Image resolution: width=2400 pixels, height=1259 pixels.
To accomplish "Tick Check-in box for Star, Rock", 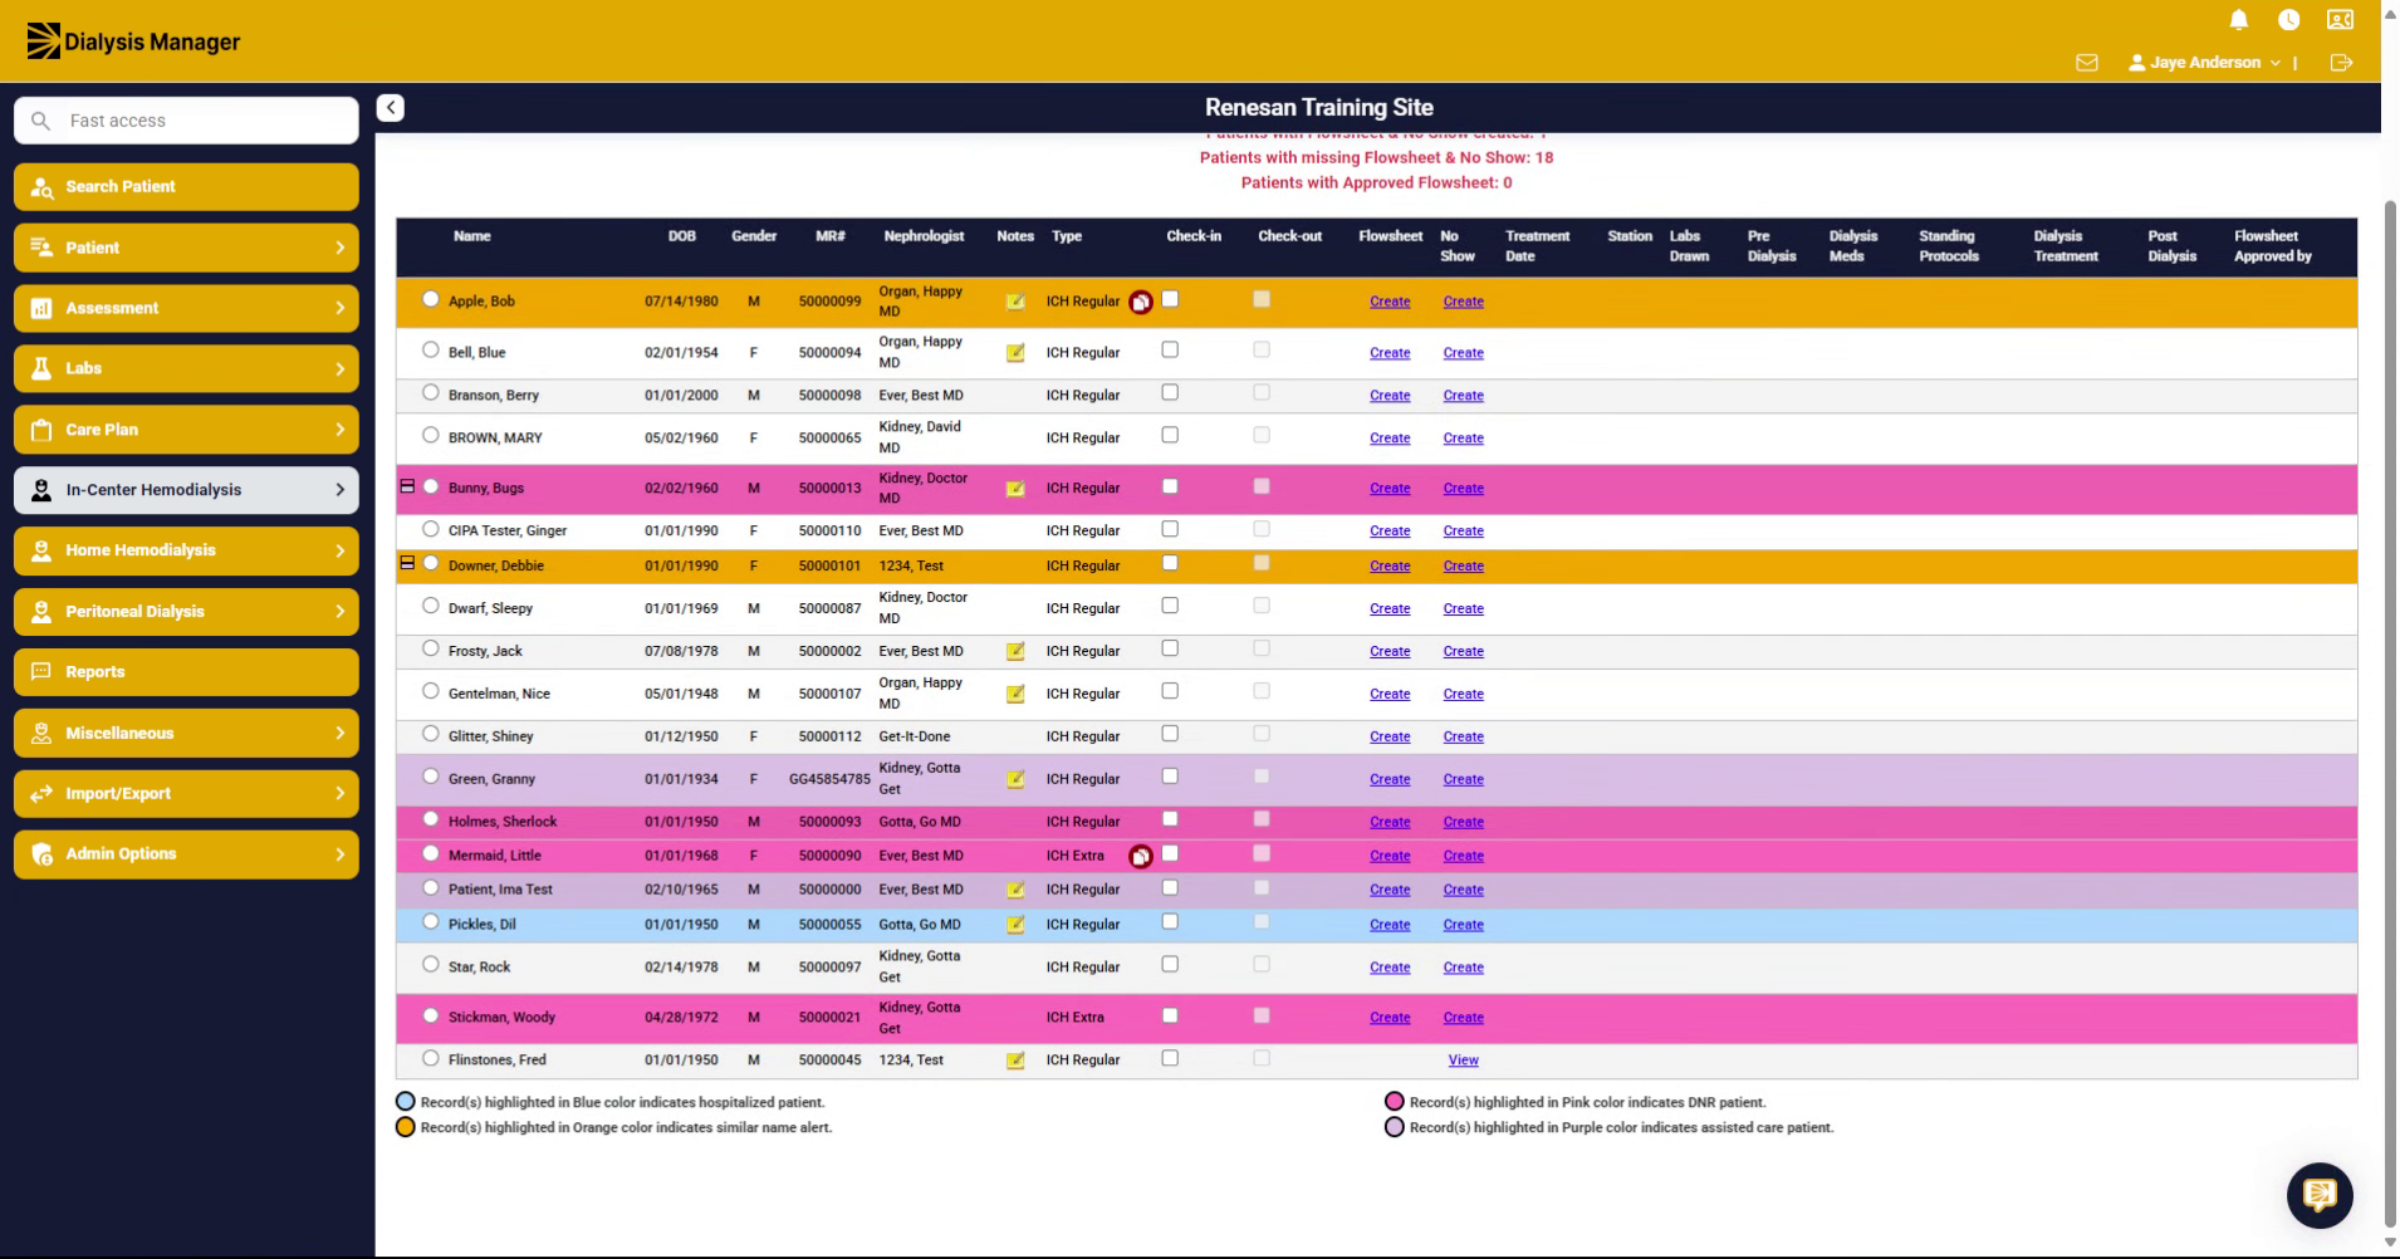I will (1170, 965).
